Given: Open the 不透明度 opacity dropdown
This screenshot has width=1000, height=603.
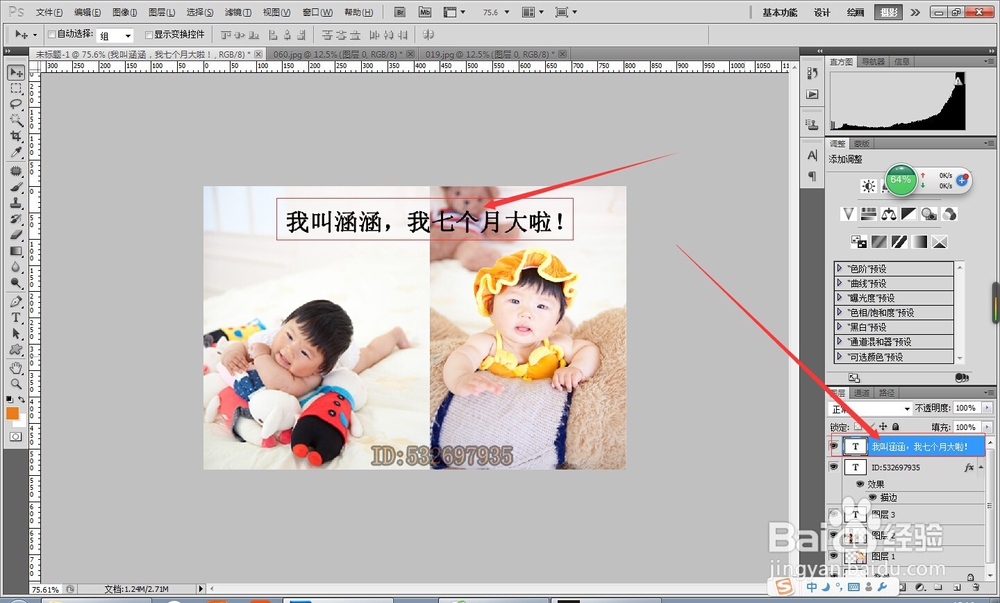Looking at the screenshot, I should coord(986,408).
